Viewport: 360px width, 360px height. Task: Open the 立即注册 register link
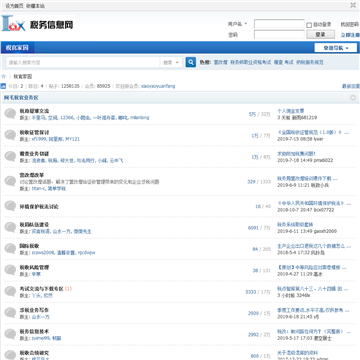350,35
